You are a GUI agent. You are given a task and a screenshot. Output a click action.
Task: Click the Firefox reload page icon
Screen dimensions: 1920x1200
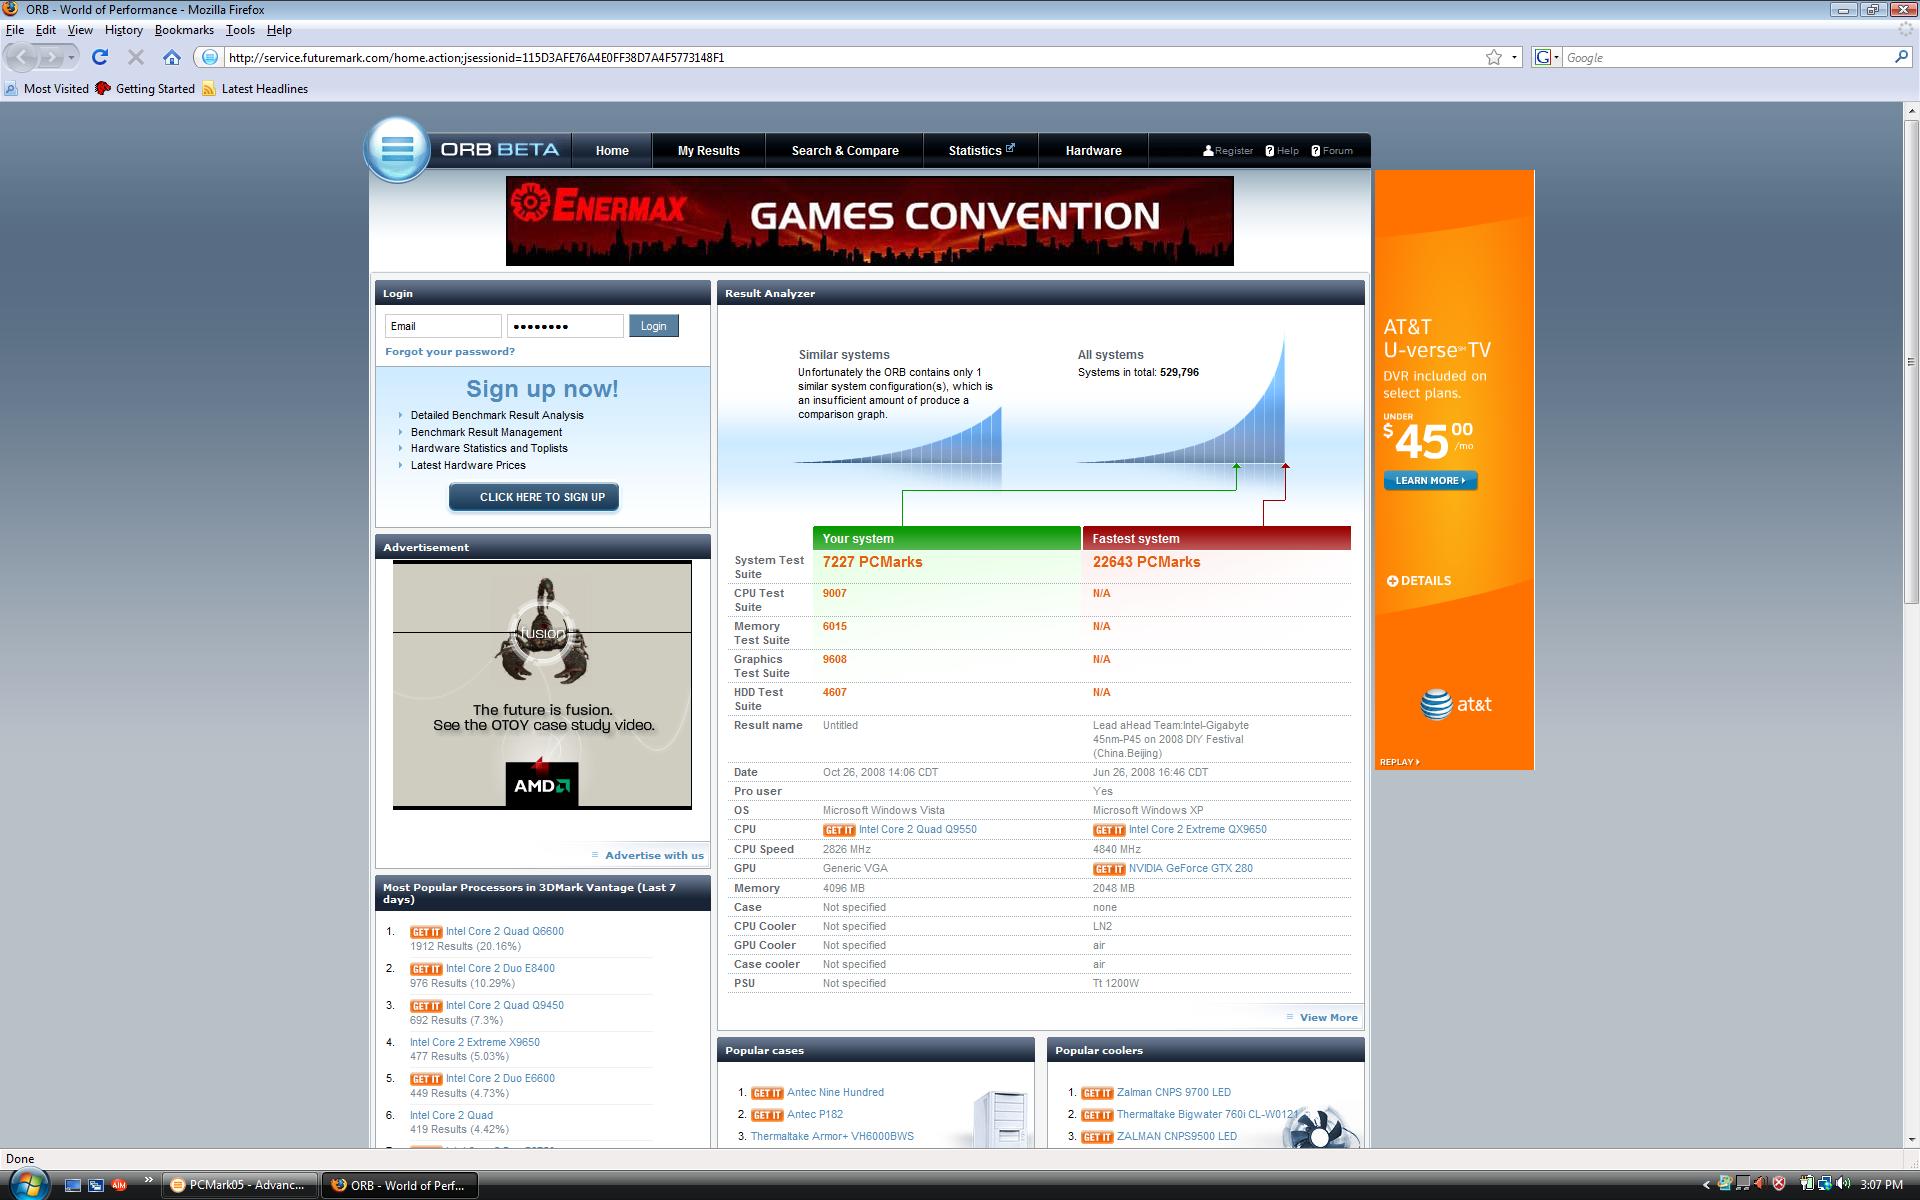100,58
